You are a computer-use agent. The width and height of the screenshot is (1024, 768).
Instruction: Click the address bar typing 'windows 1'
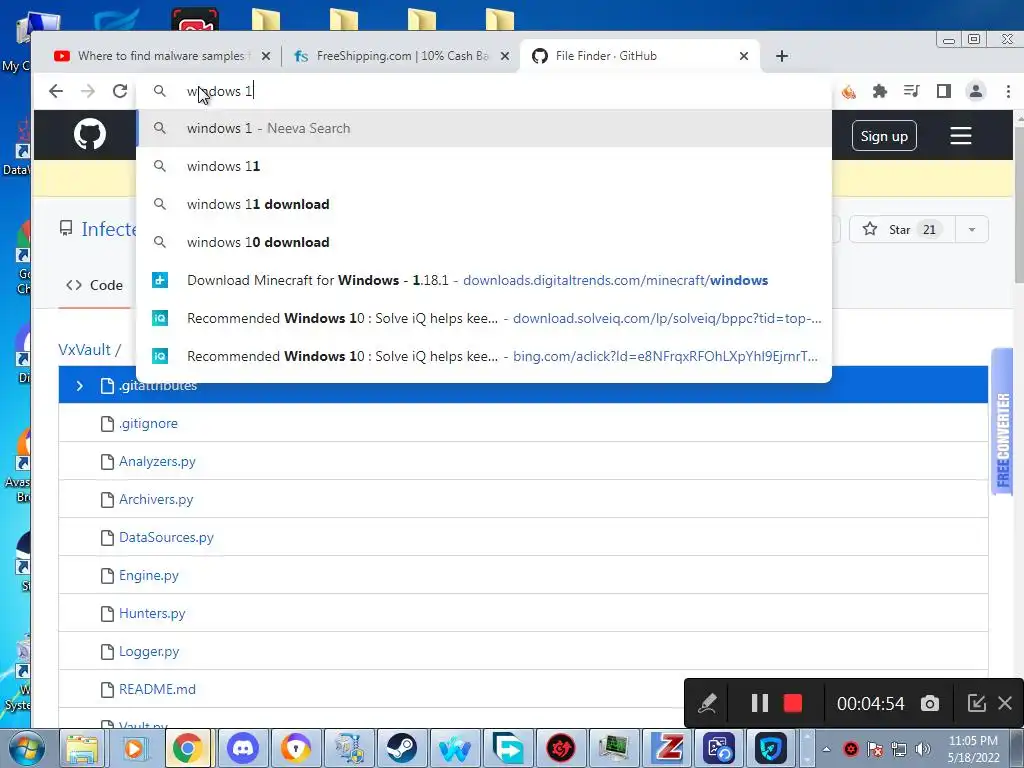tap(483, 91)
